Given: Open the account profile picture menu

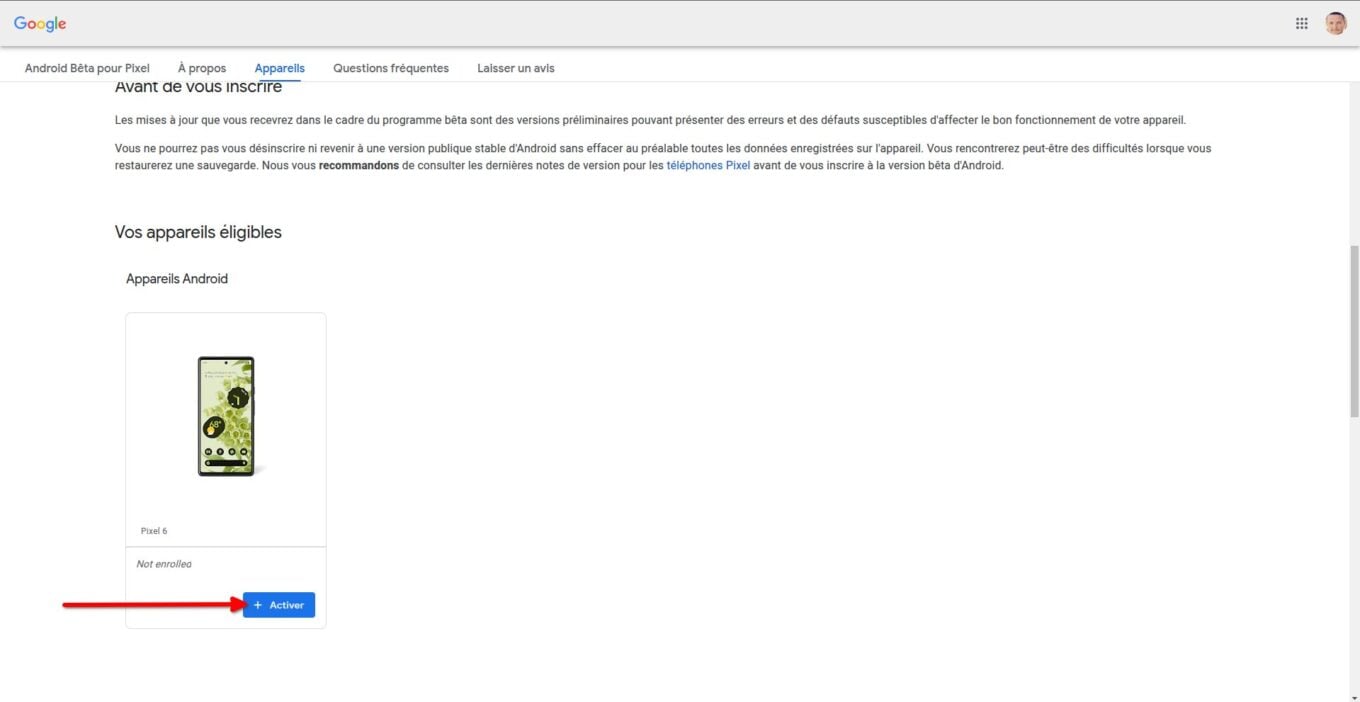Looking at the screenshot, I should point(1336,24).
